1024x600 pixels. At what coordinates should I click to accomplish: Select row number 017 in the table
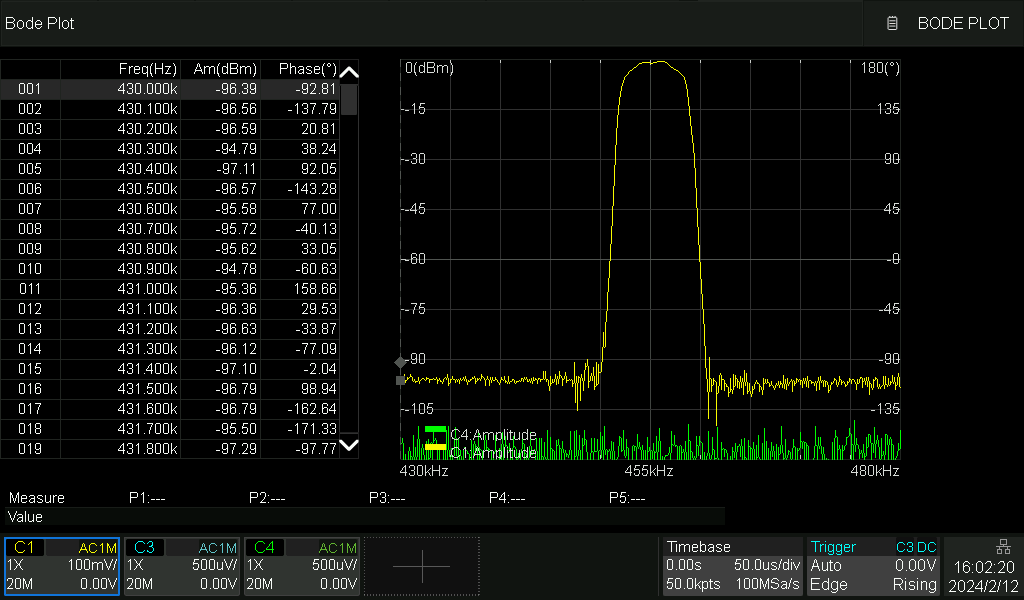pos(30,409)
